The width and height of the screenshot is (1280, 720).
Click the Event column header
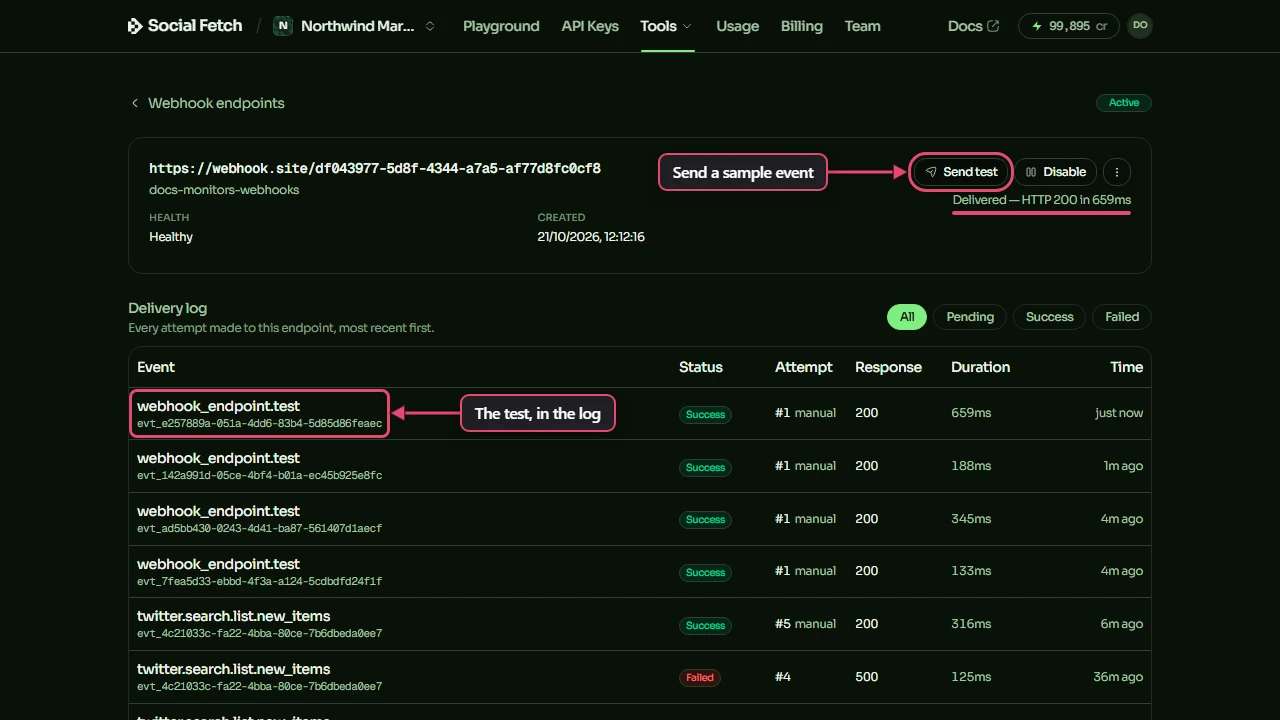click(x=156, y=367)
